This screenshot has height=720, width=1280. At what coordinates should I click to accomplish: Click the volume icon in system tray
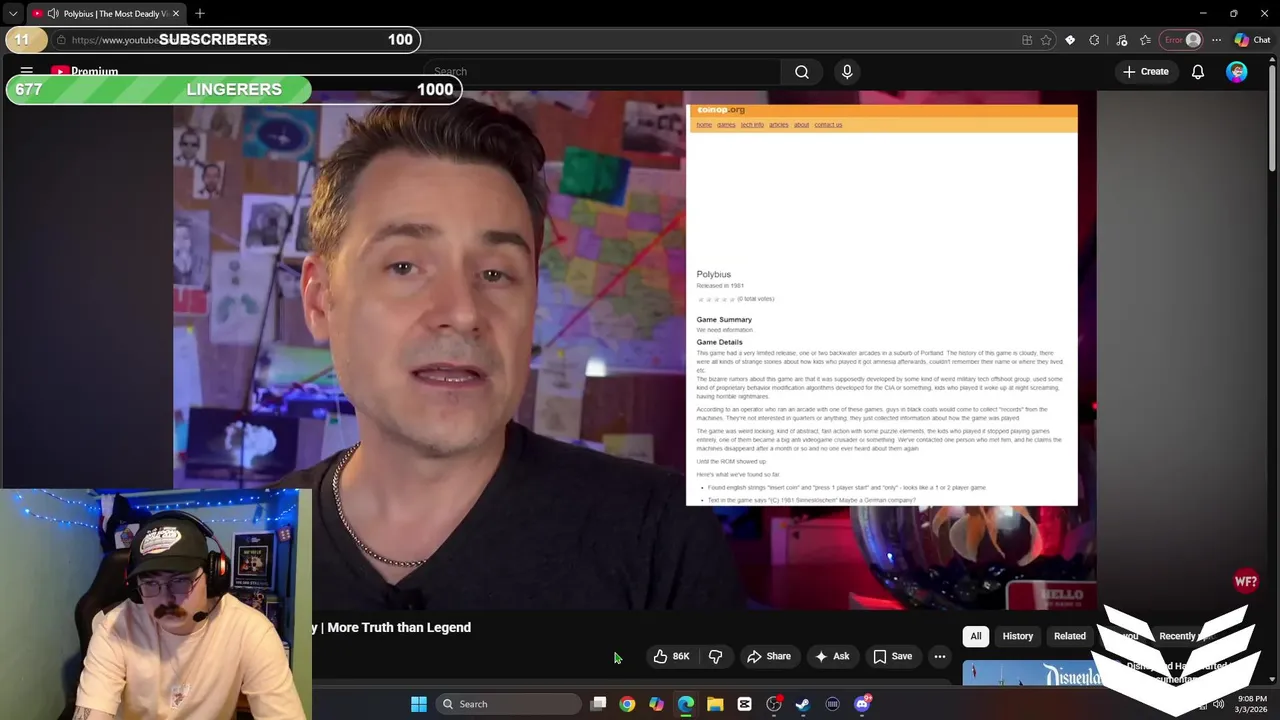[1218, 704]
